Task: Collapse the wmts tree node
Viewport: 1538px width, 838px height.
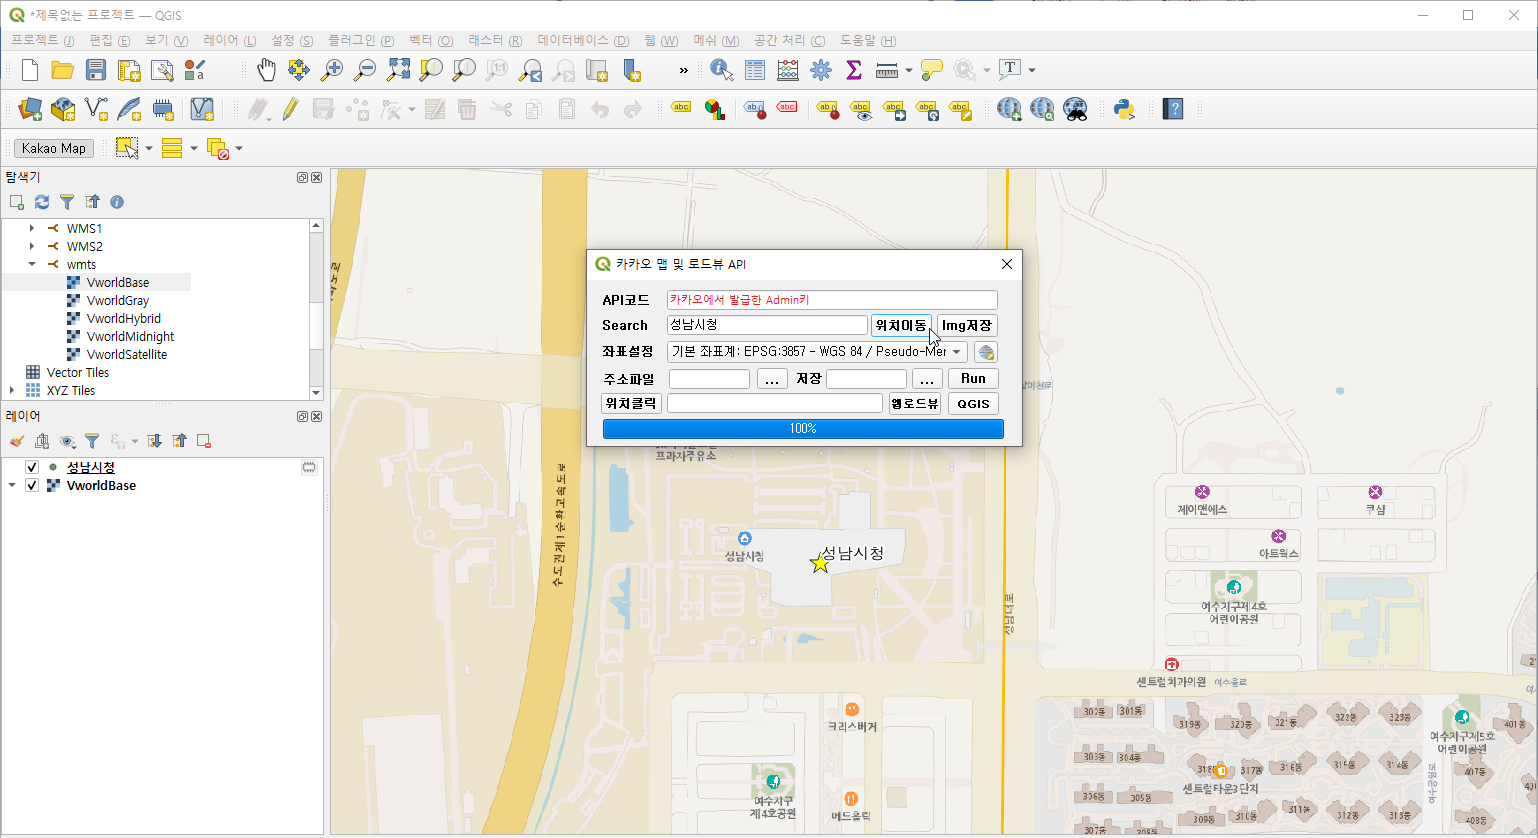Action: (32, 264)
